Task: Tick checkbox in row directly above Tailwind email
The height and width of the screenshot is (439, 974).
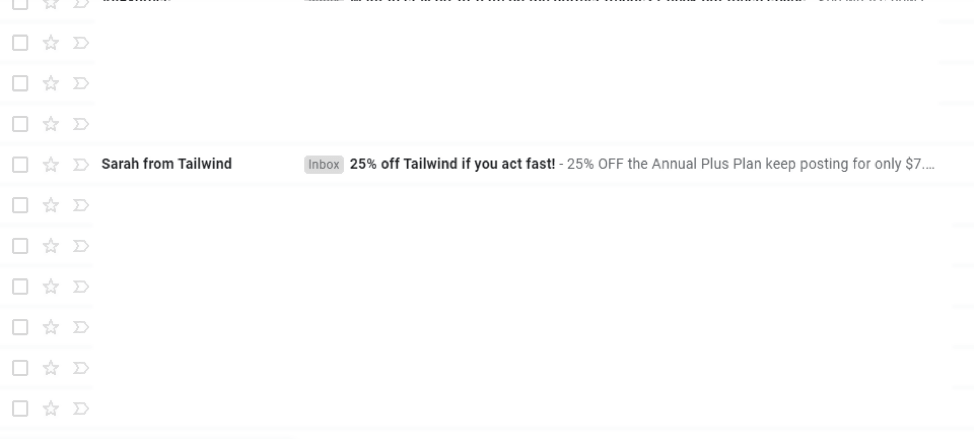Action: pyautogui.click(x=20, y=124)
